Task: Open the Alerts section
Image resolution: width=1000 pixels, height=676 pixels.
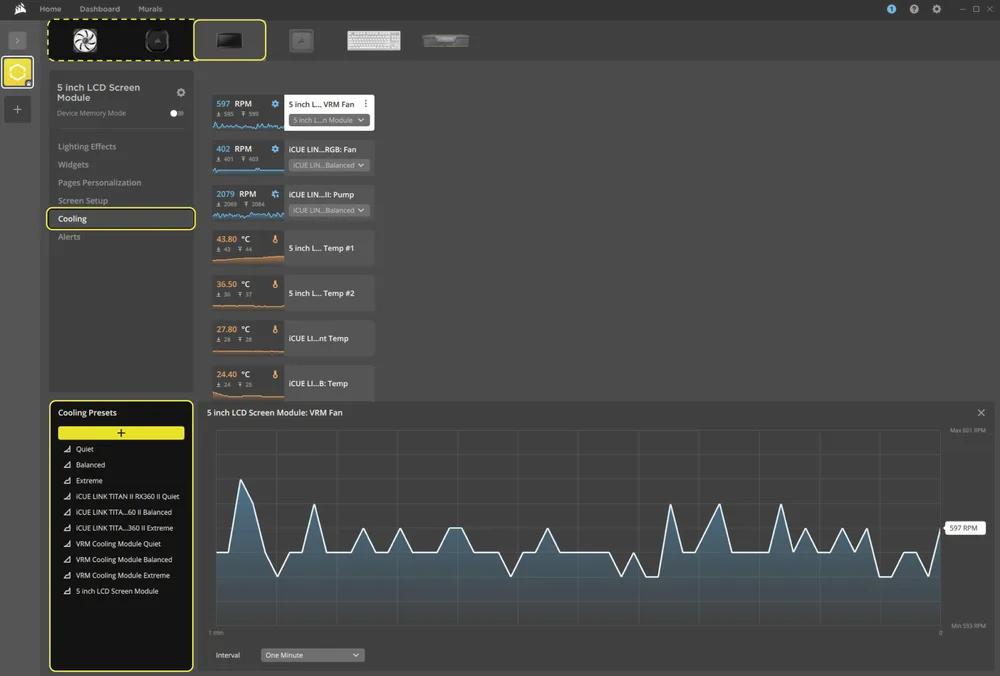Action: (x=69, y=237)
